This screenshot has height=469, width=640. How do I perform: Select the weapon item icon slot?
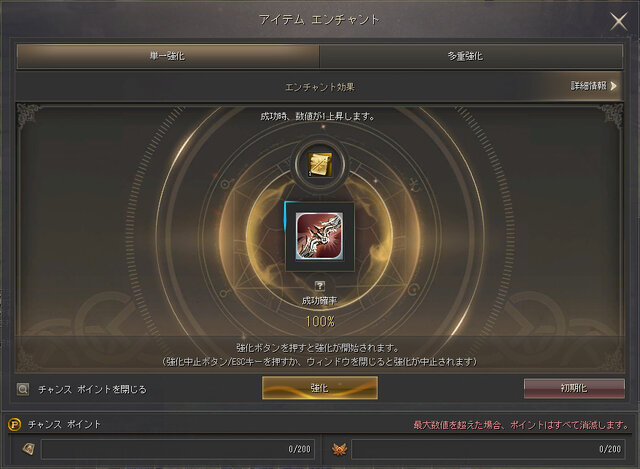tap(320, 236)
